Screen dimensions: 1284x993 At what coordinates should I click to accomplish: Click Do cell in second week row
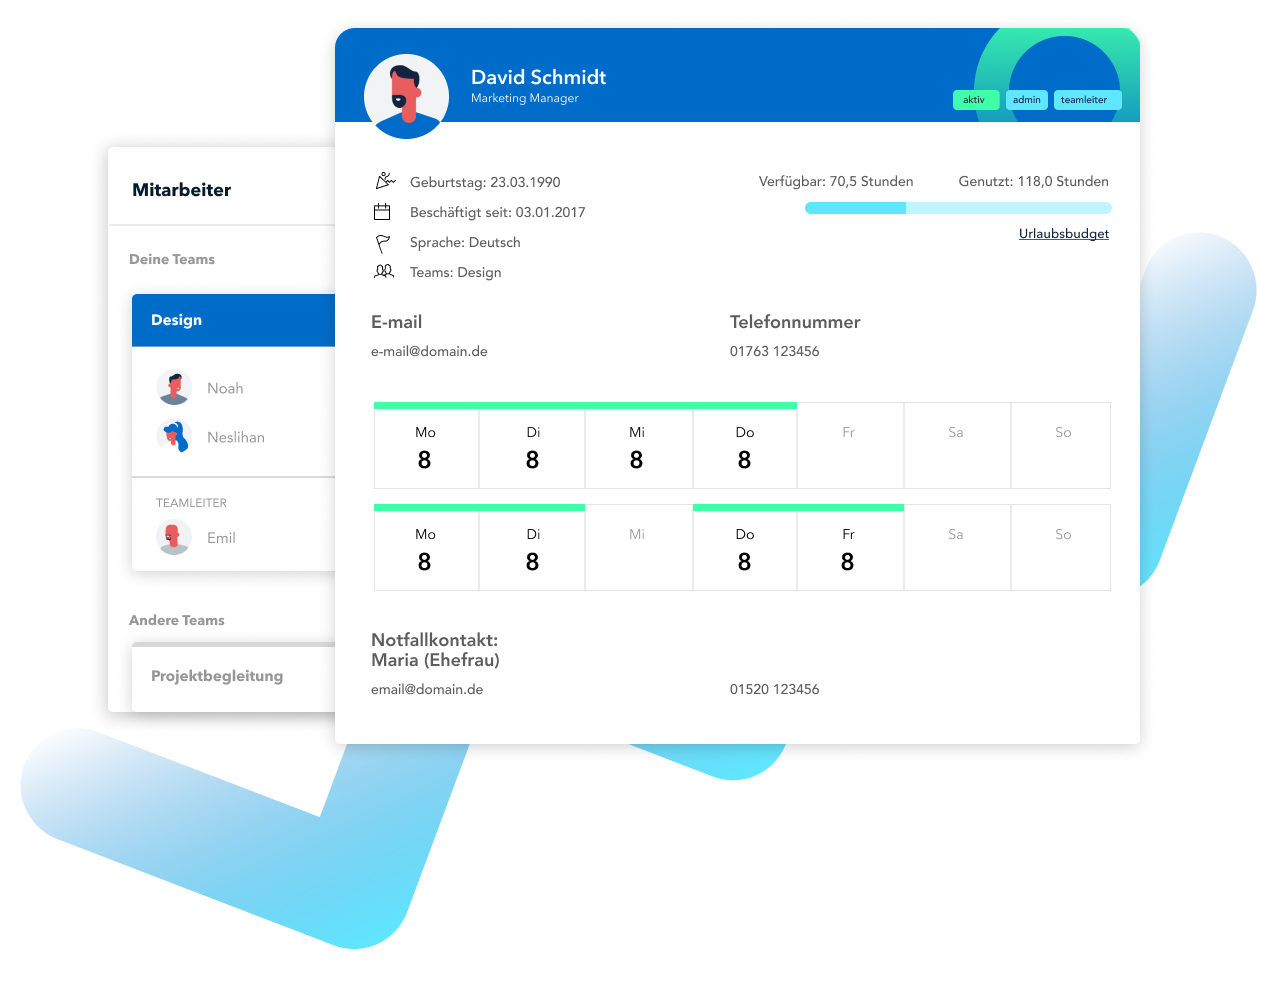[x=745, y=548]
